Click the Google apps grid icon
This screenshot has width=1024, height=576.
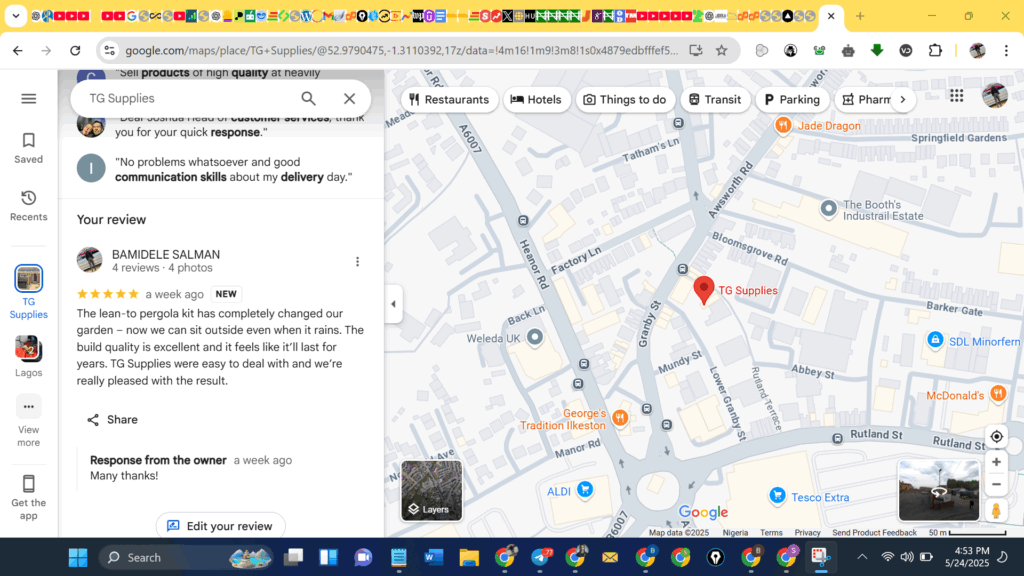[957, 96]
